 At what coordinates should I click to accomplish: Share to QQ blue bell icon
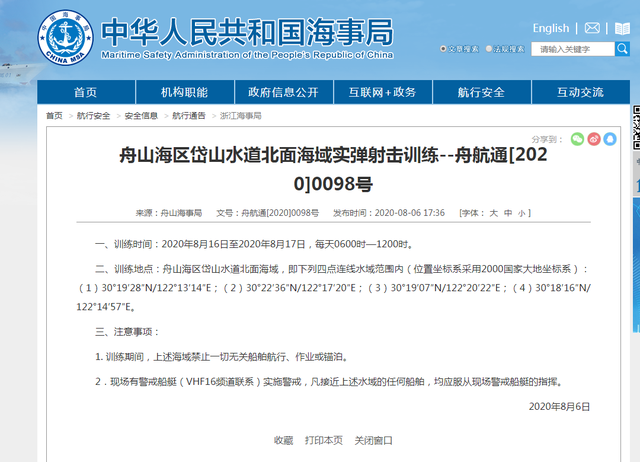click(610, 139)
